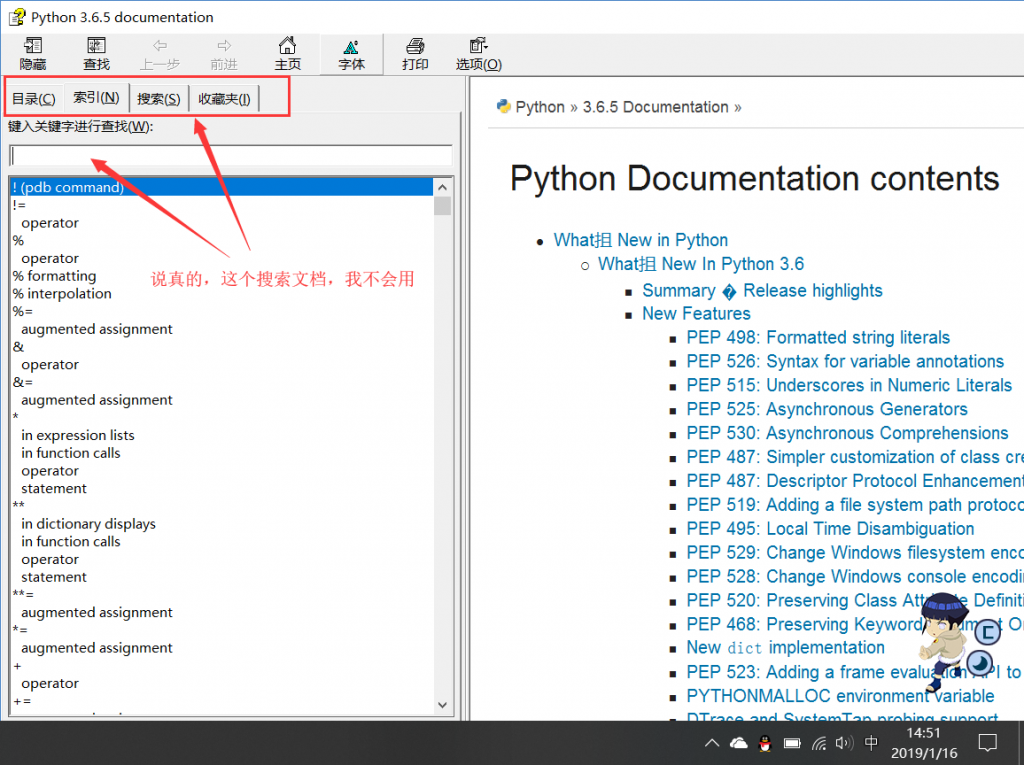Click the OneDrive cloud tray icon
The image size is (1024, 765).
point(739,743)
